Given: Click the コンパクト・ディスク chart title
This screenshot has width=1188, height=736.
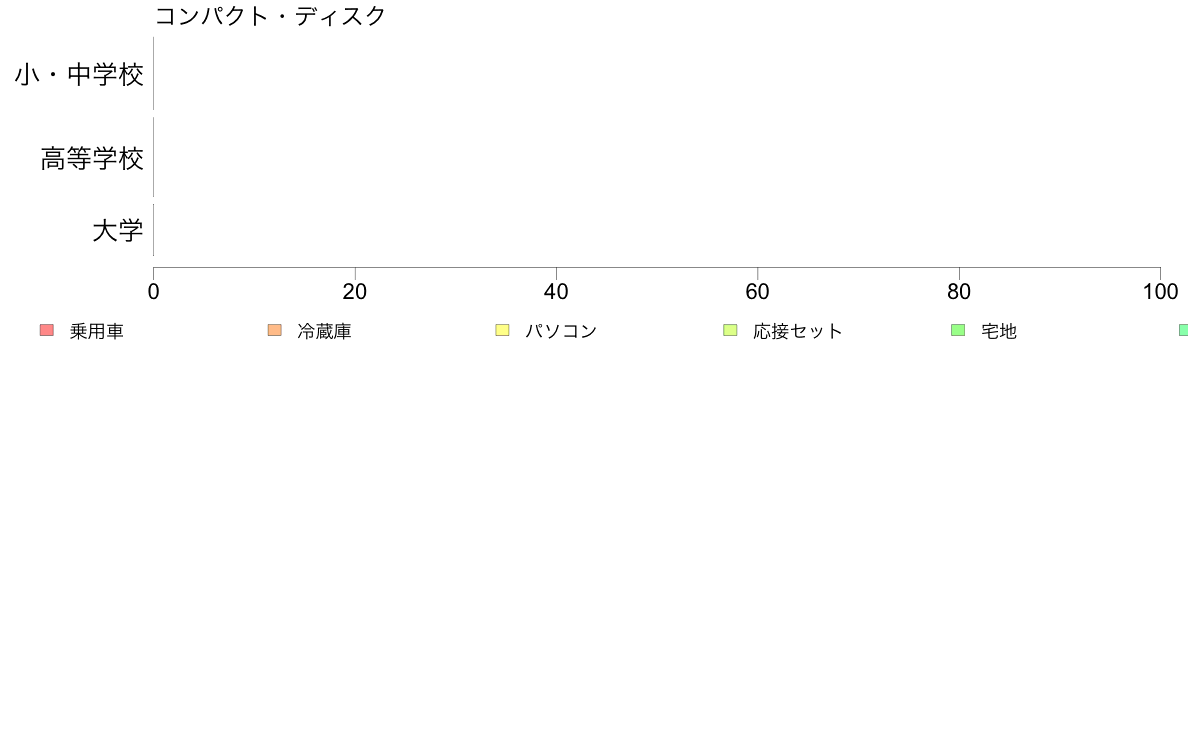Looking at the screenshot, I should click(270, 16).
